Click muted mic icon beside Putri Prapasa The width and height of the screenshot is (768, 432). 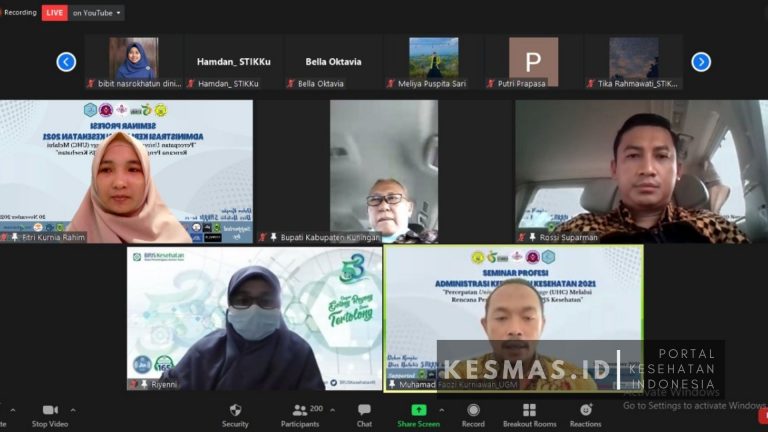click(490, 84)
